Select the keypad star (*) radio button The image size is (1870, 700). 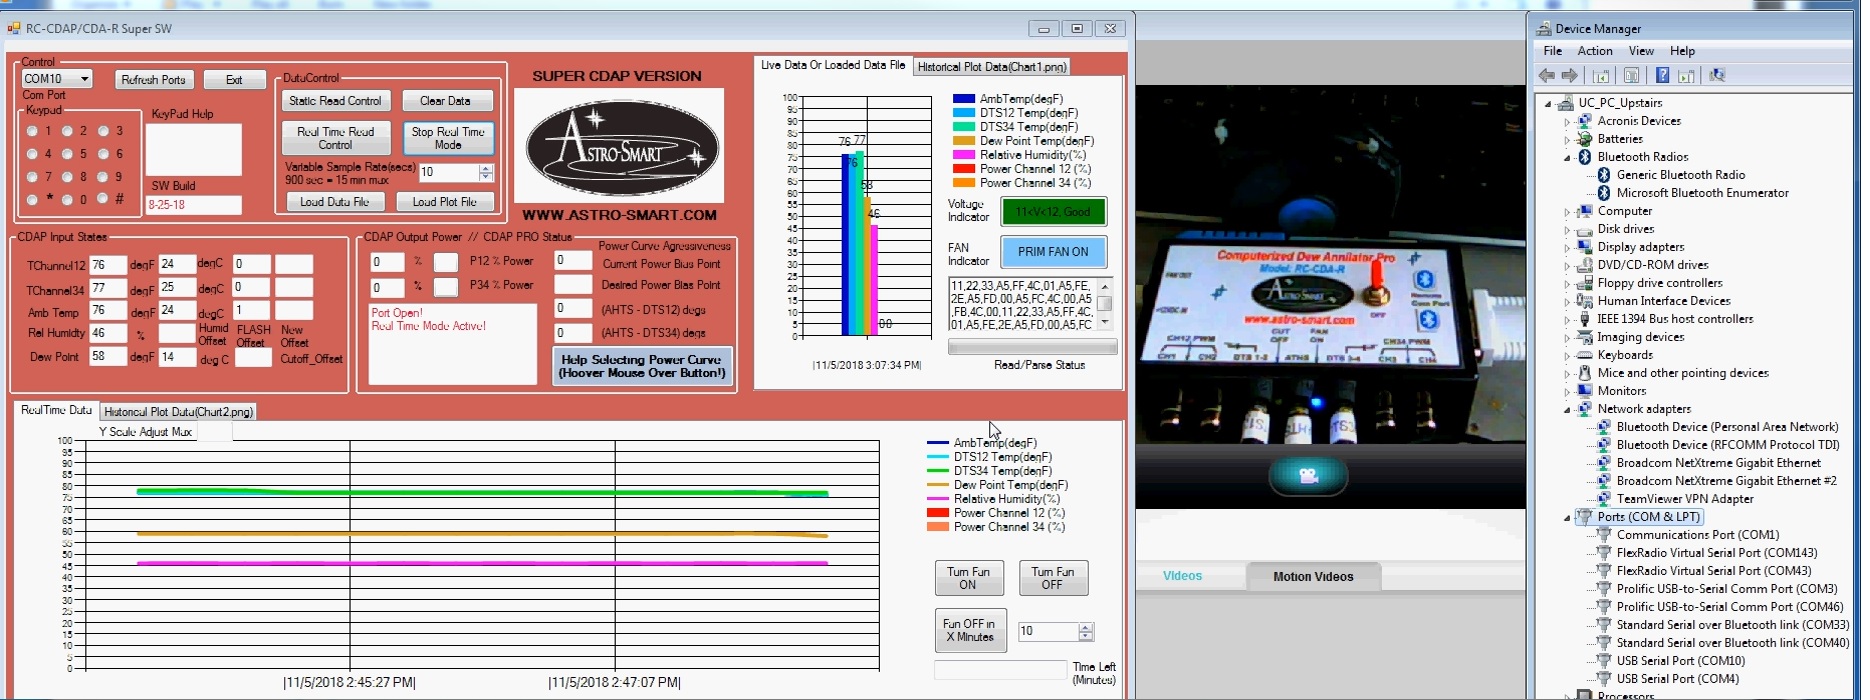tap(32, 200)
